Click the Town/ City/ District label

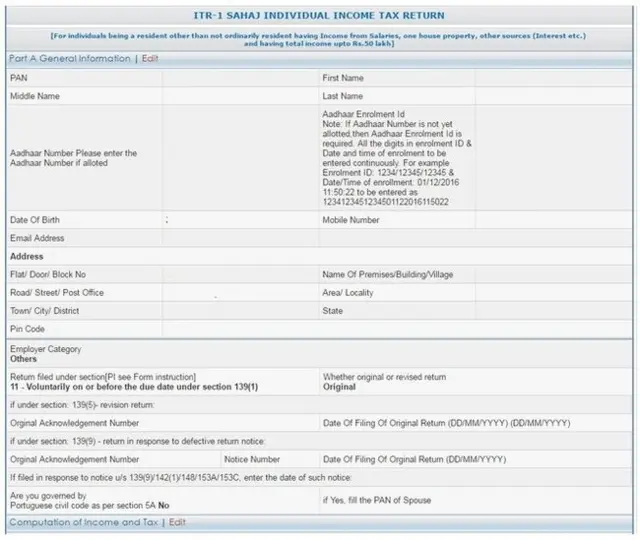click(44, 311)
